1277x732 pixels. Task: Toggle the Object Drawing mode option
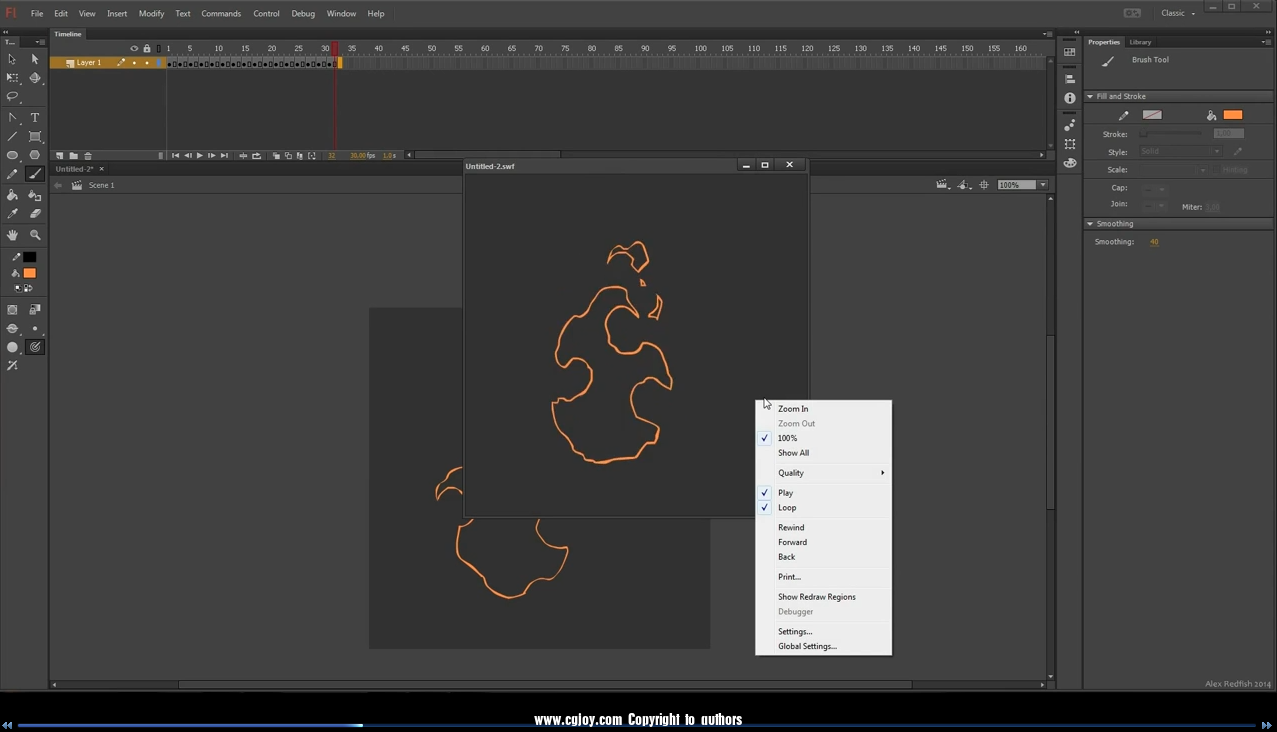[12, 310]
